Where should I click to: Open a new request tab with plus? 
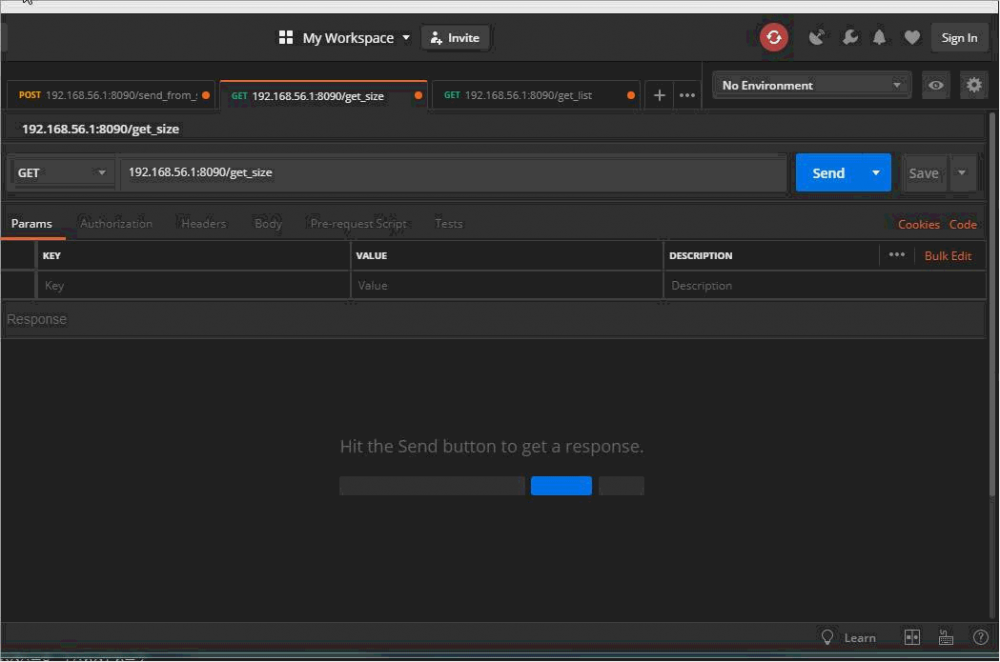658,95
